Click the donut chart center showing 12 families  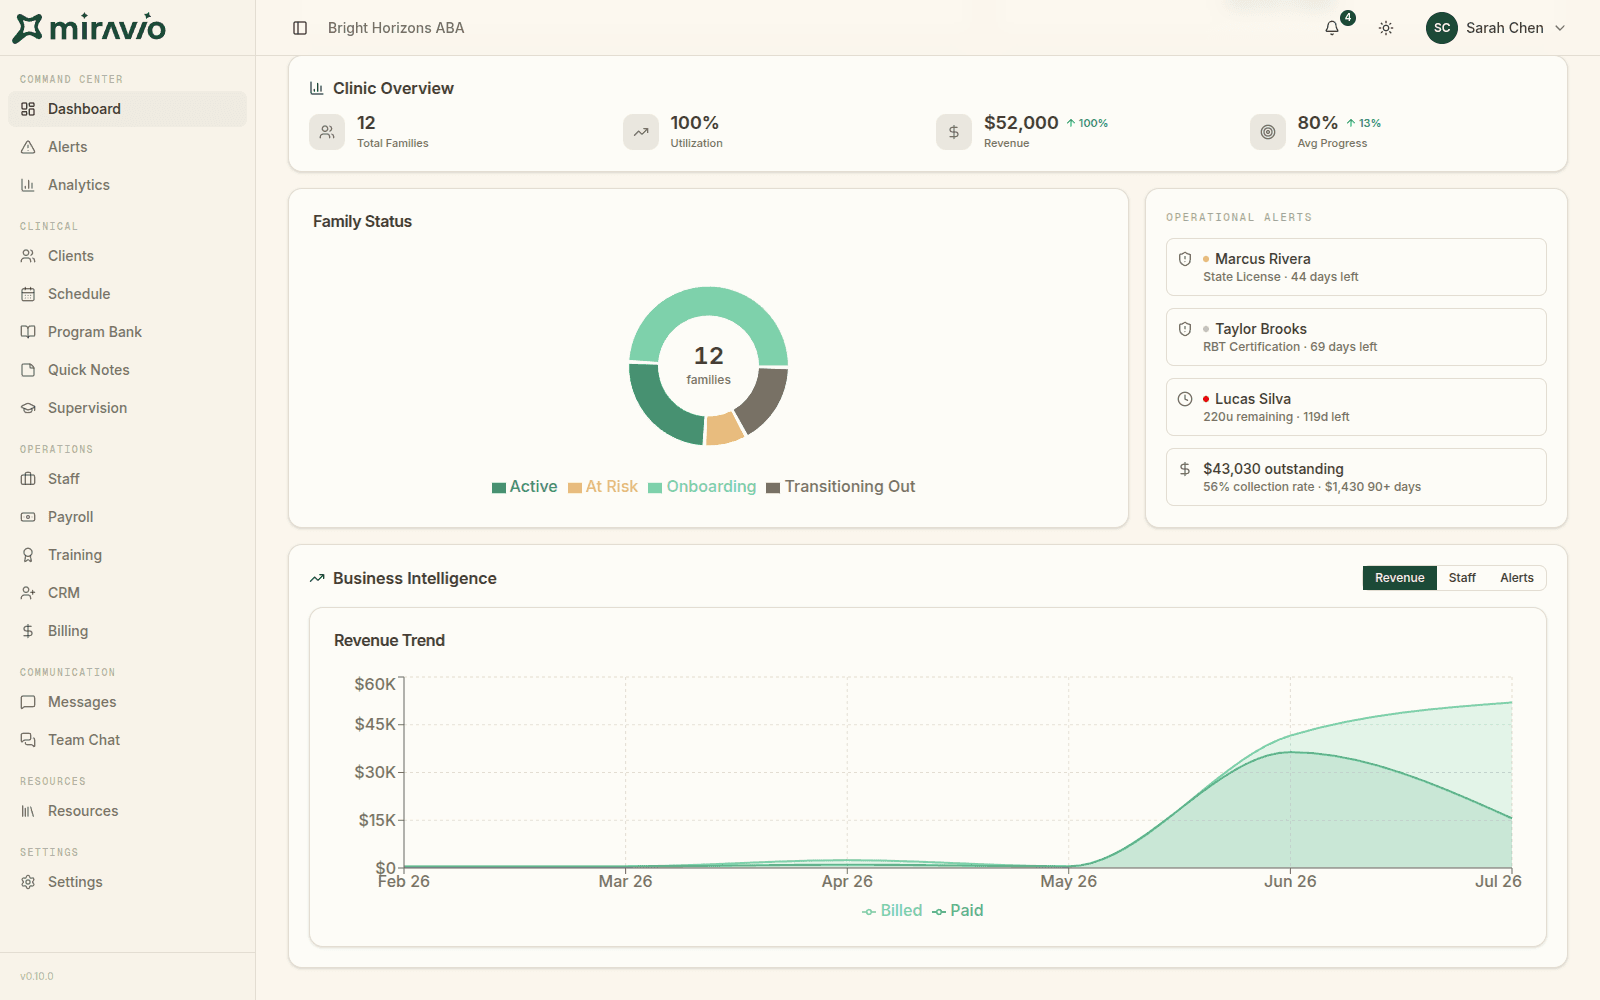[x=709, y=365]
